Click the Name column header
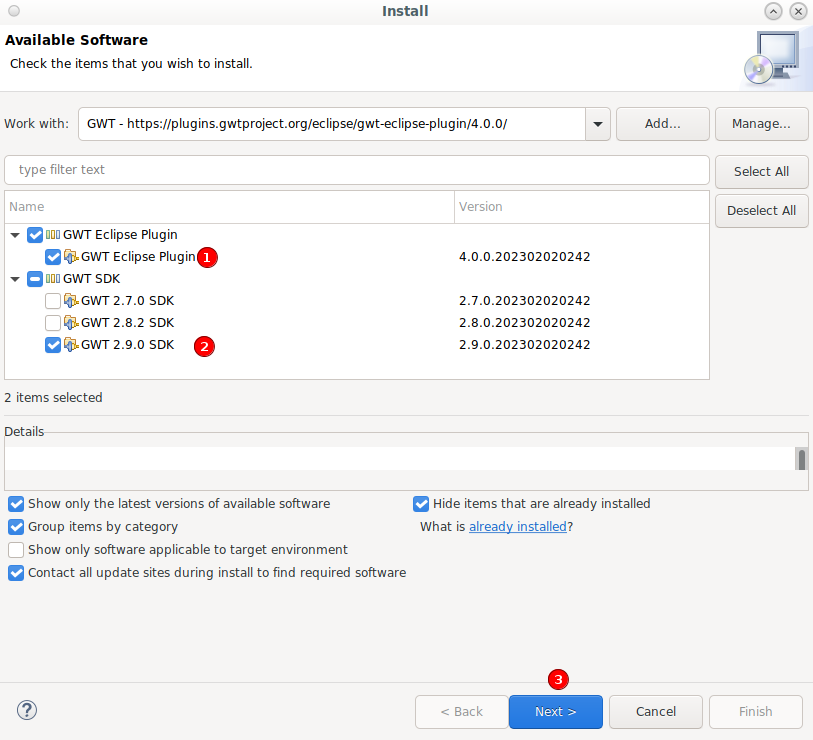Viewport: 813px width, 740px height. (x=229, y=207)
